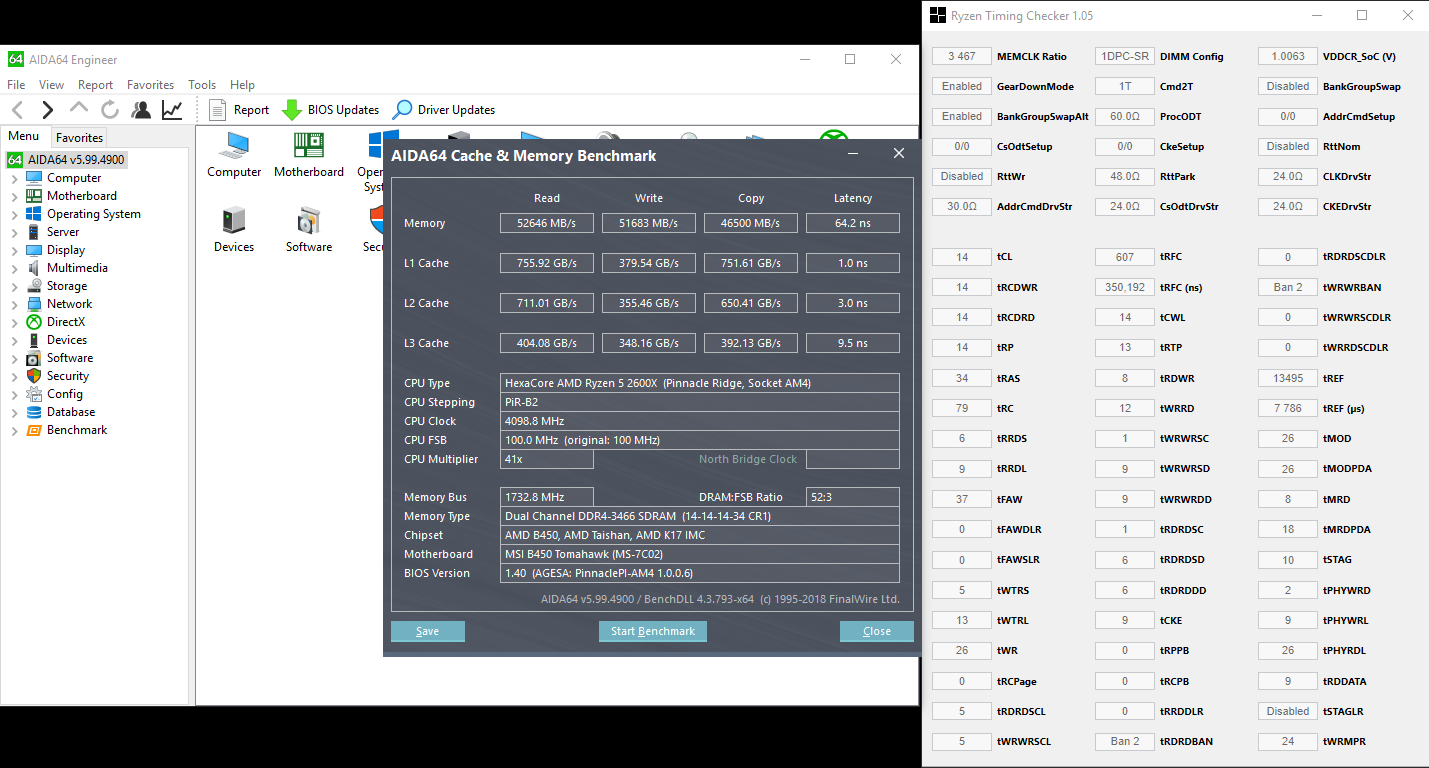The height and width of the screenshot is (768, 1429).
Task: Expand the Operating System tree node
Action: [x=14, y=214]
